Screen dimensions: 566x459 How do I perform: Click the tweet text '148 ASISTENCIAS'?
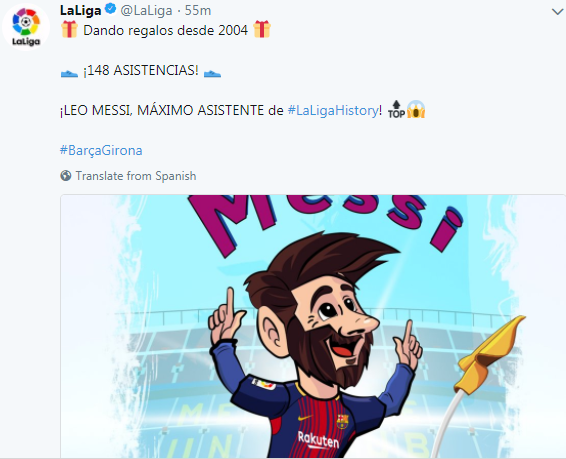pyautogui.click(x=140, y=70)
